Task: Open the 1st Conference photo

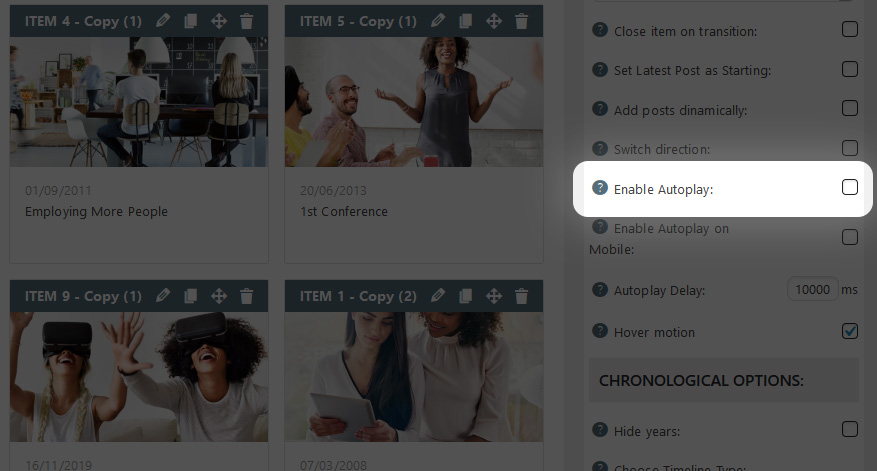Action: 414,102
